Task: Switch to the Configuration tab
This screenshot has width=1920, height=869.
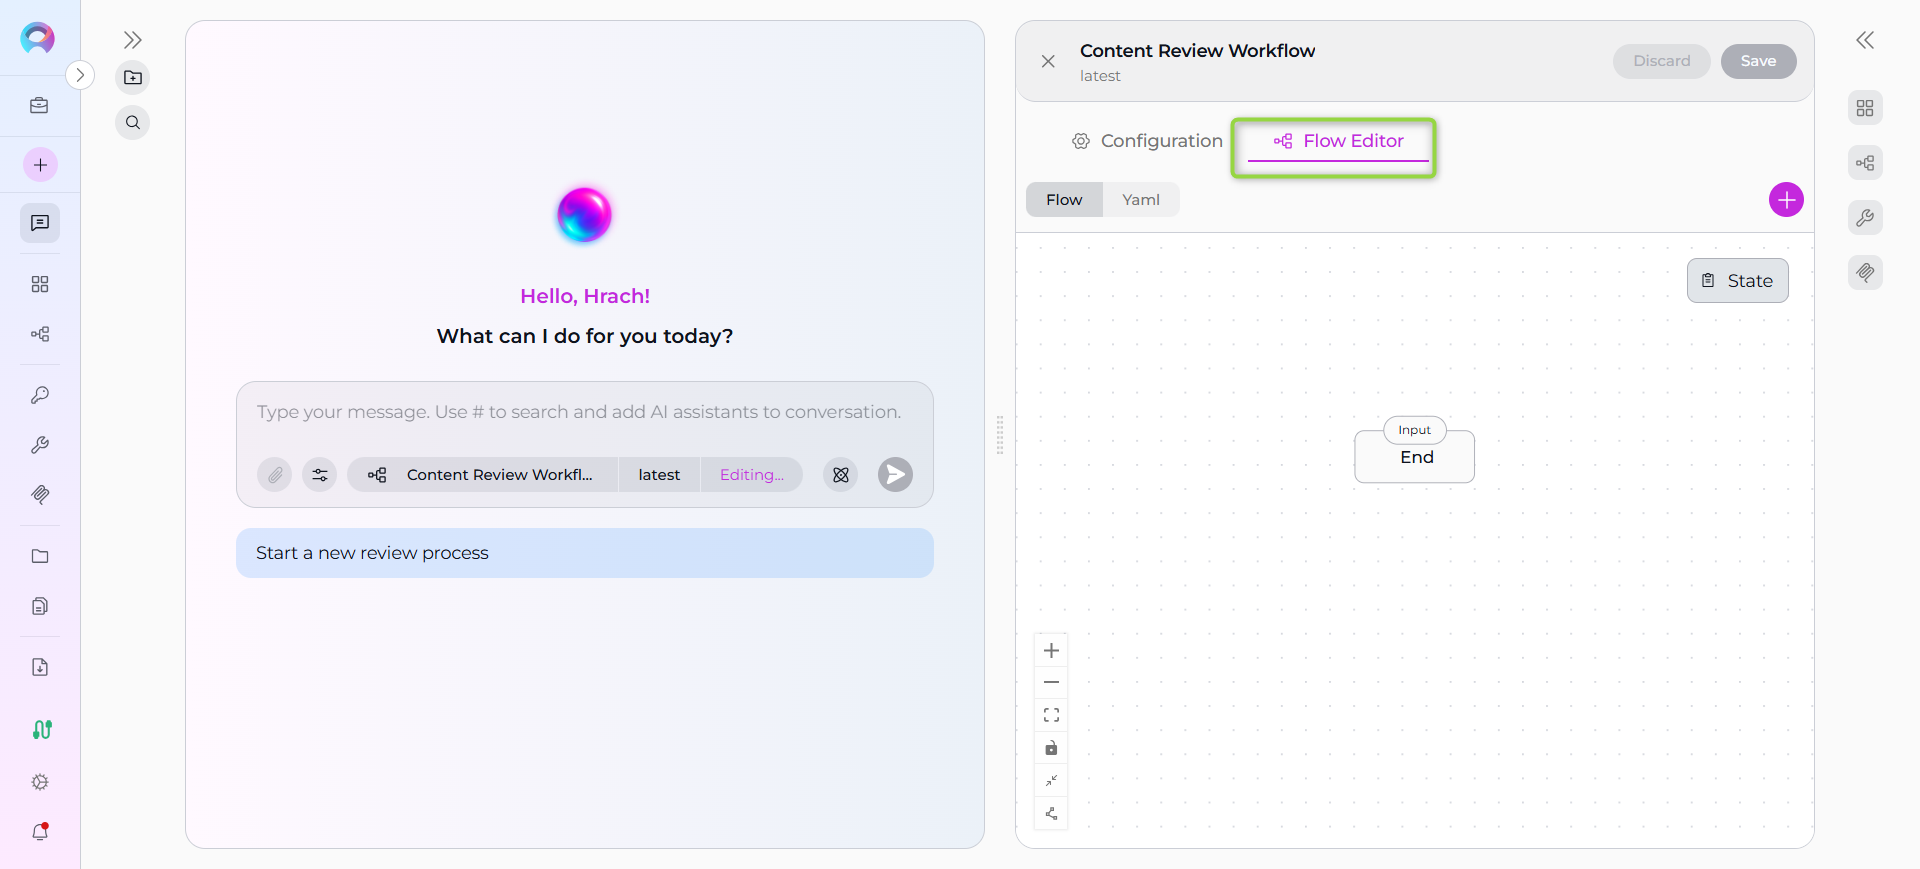Action: click(x=1147, y=141)
